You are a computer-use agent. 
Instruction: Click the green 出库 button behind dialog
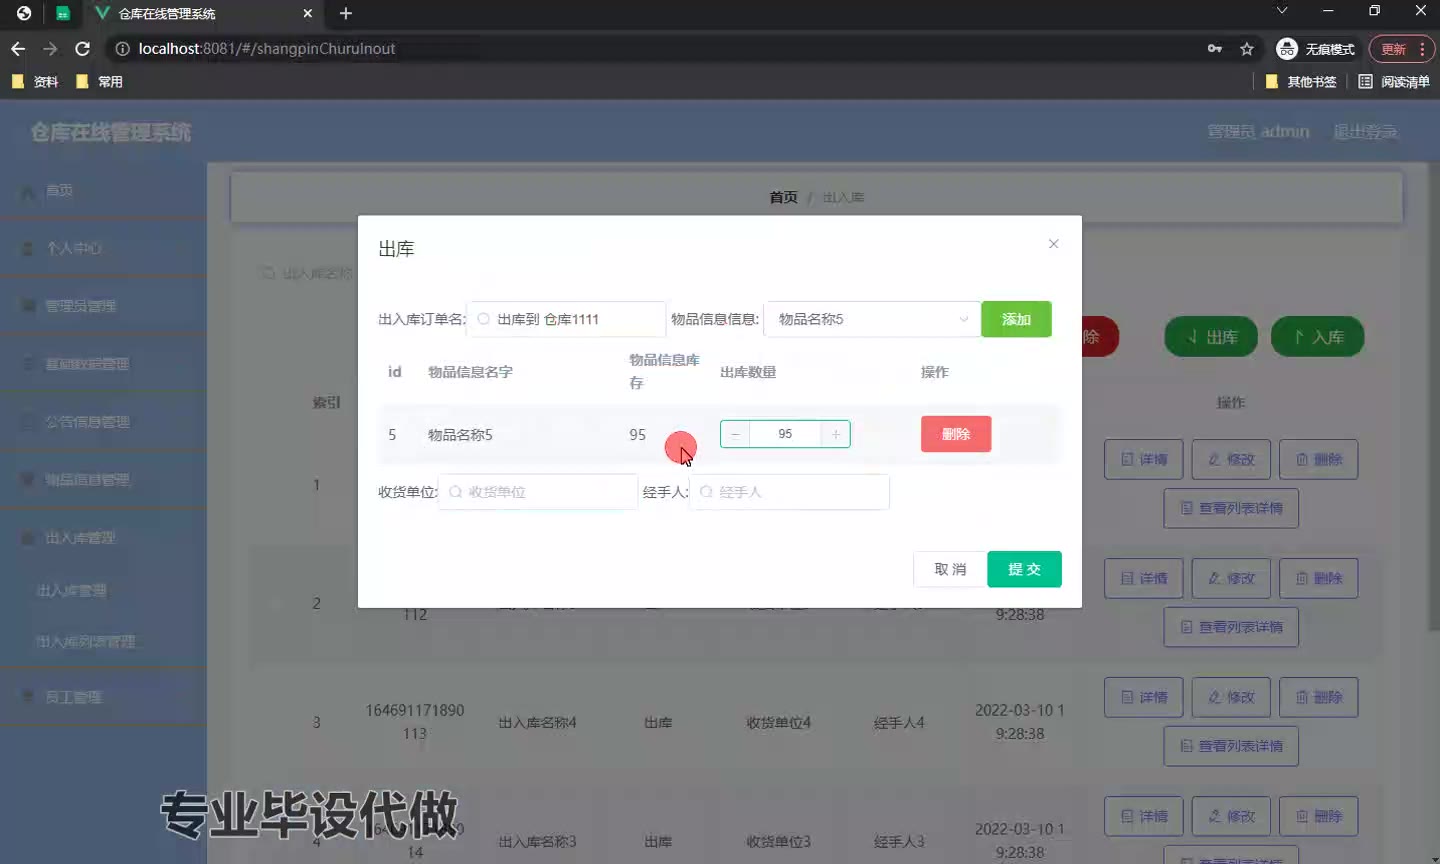1212,337
